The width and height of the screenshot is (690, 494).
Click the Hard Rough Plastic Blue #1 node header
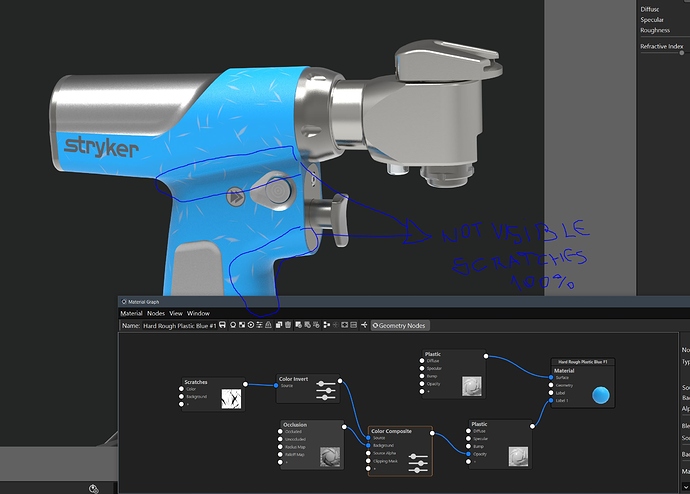click(583, 362)
